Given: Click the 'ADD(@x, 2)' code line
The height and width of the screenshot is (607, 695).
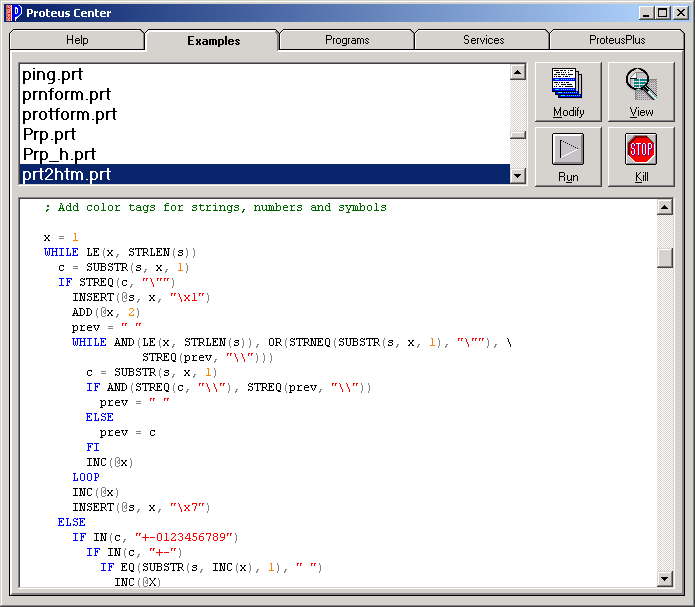Looking at the screenshot, I should [106, 312].
